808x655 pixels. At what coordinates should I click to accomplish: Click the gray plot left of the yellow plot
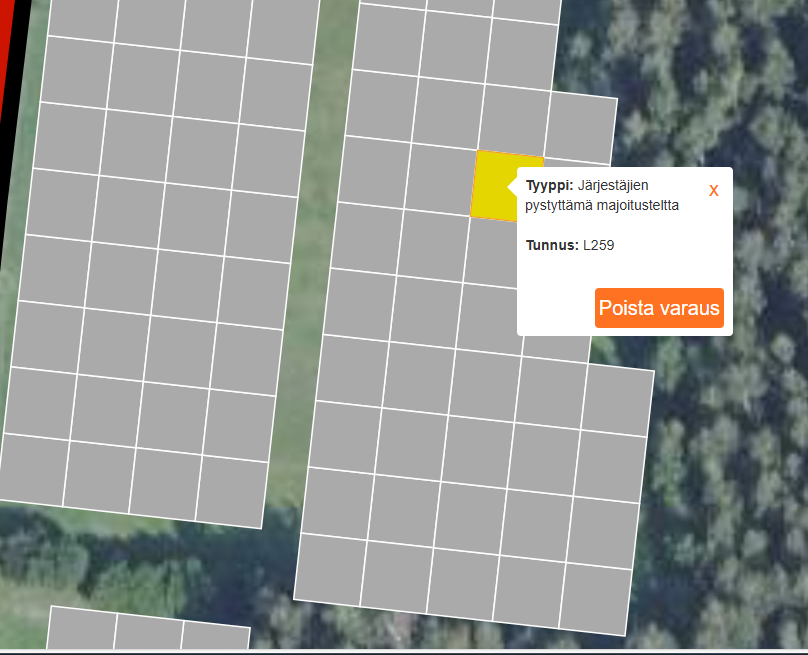click(440, 177)
